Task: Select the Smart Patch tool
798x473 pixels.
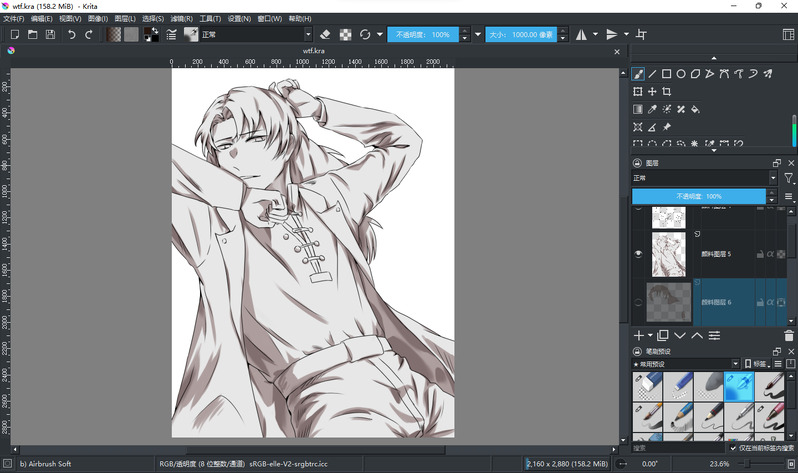Action: 681,109
